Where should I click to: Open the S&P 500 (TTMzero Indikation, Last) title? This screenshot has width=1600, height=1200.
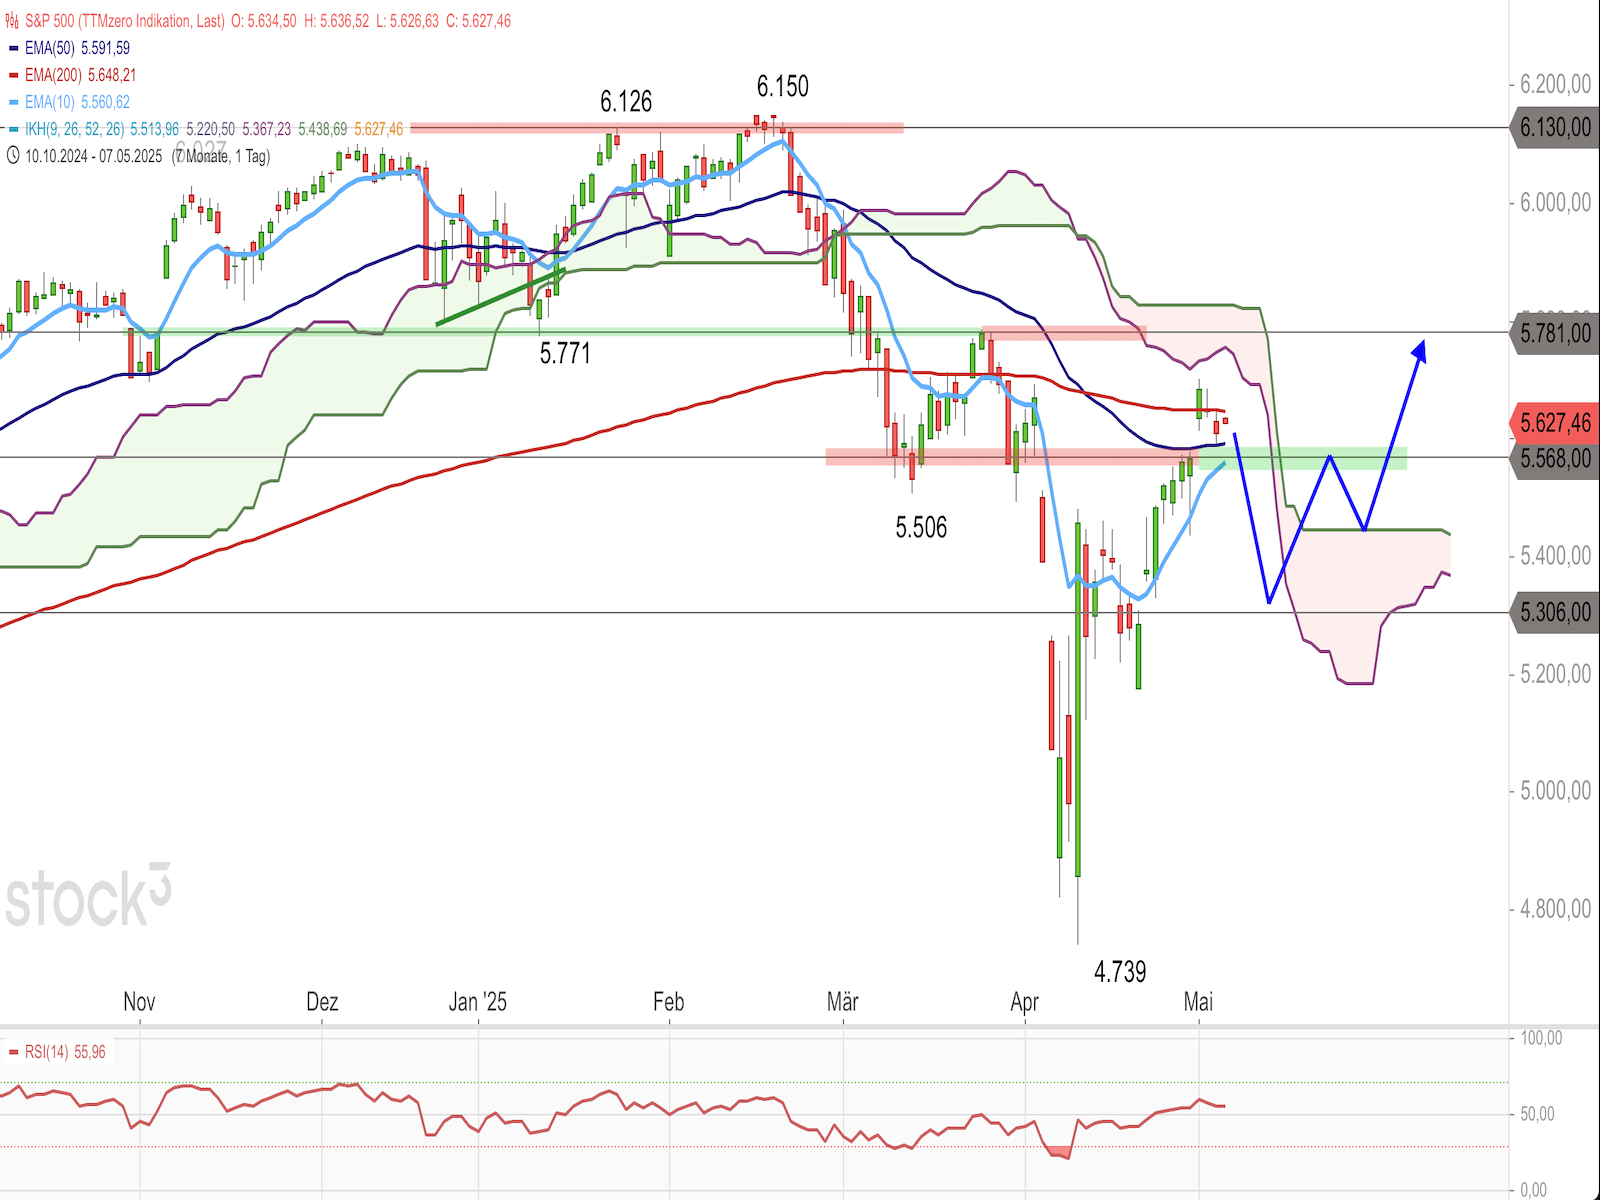click(x=125, y=21)
